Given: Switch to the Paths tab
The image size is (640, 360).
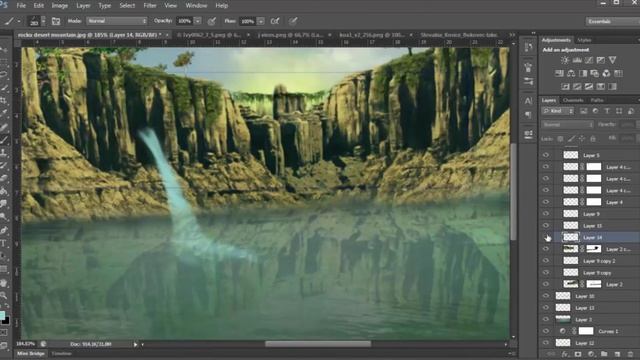Looking at the screenshot, I should (x=597, y=100).
